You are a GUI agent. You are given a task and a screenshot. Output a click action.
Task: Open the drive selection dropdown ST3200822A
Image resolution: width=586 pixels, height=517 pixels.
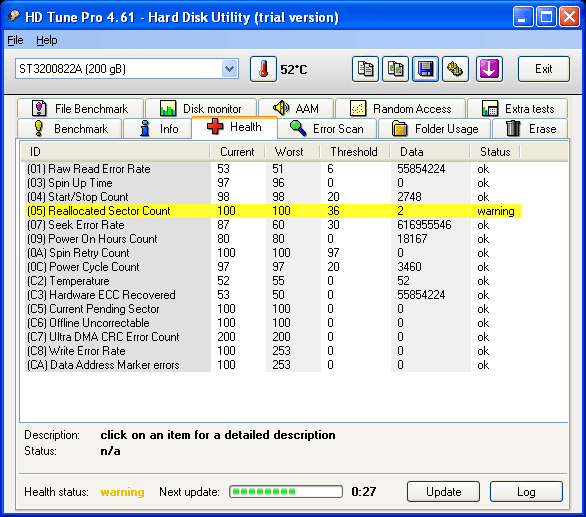pos(127,69)
